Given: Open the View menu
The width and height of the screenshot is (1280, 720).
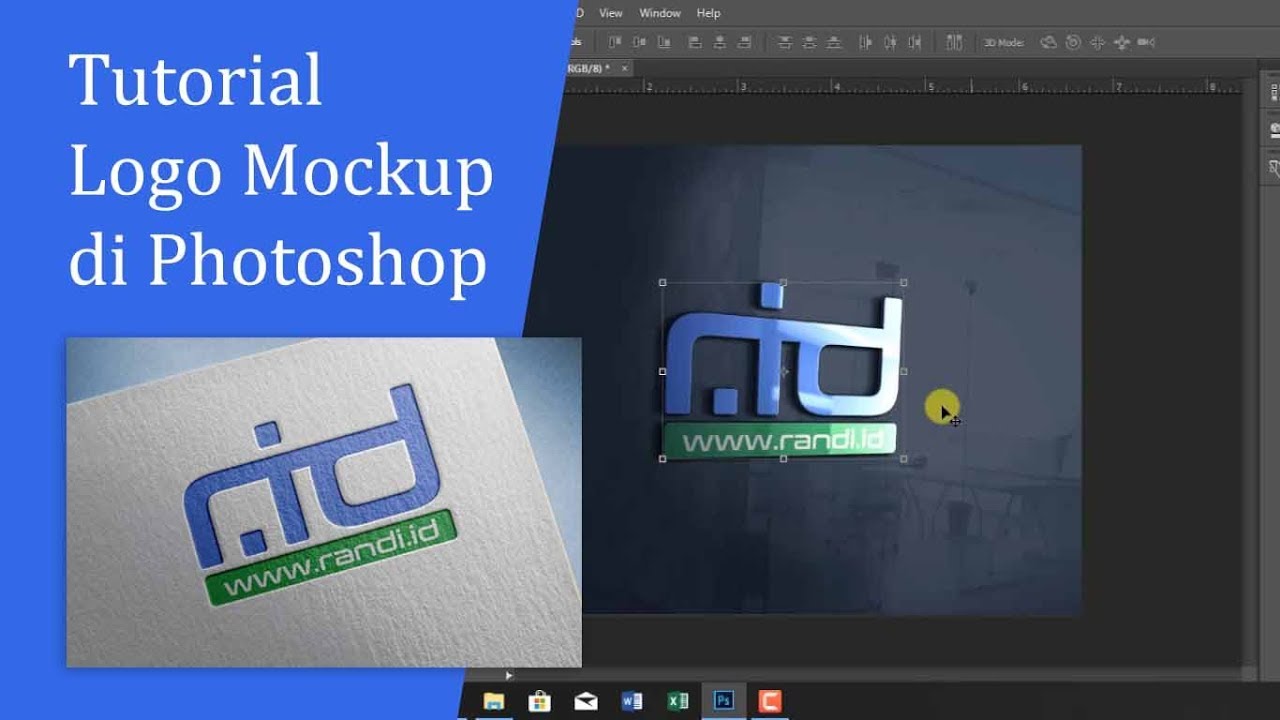Looking at the screenshot, I should 610,13.
